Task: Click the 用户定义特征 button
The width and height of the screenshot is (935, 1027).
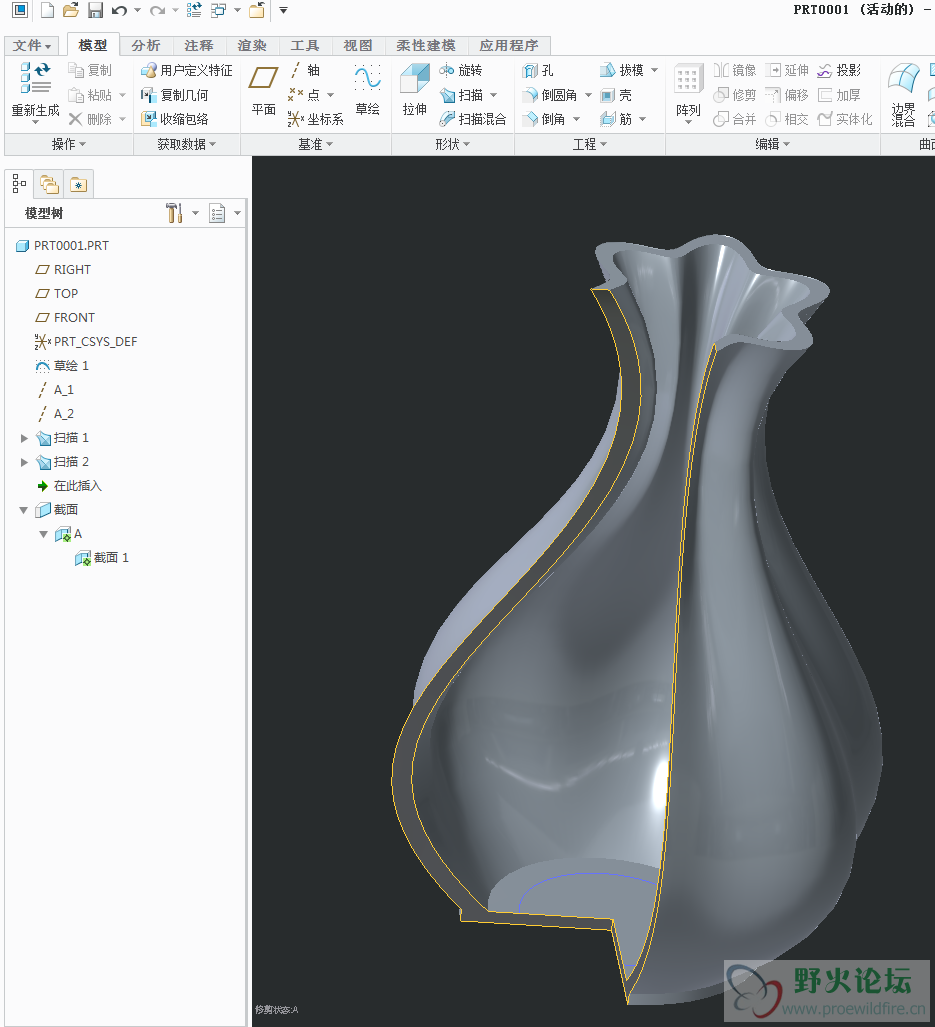Action: pyautogui.click(x=186, y=71)
